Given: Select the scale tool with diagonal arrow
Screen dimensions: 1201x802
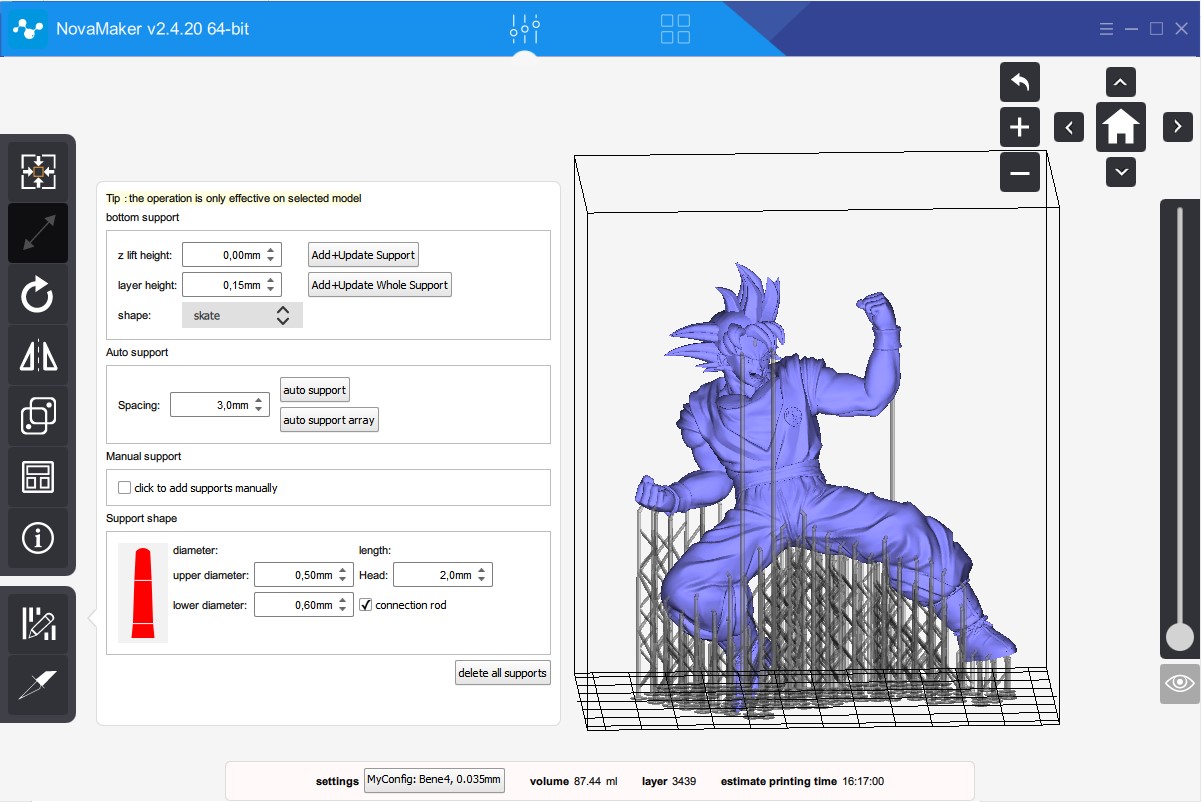Looking at the screenshot, I should 38,233.
